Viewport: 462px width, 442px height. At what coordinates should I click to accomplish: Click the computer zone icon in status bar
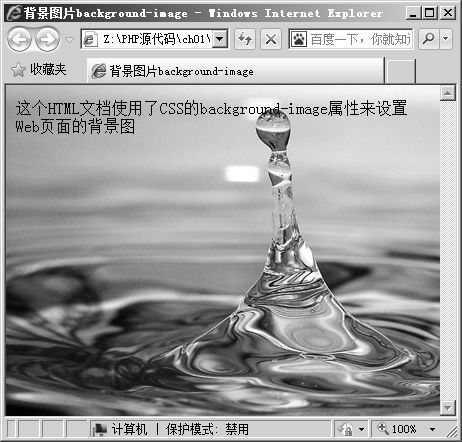100,429
